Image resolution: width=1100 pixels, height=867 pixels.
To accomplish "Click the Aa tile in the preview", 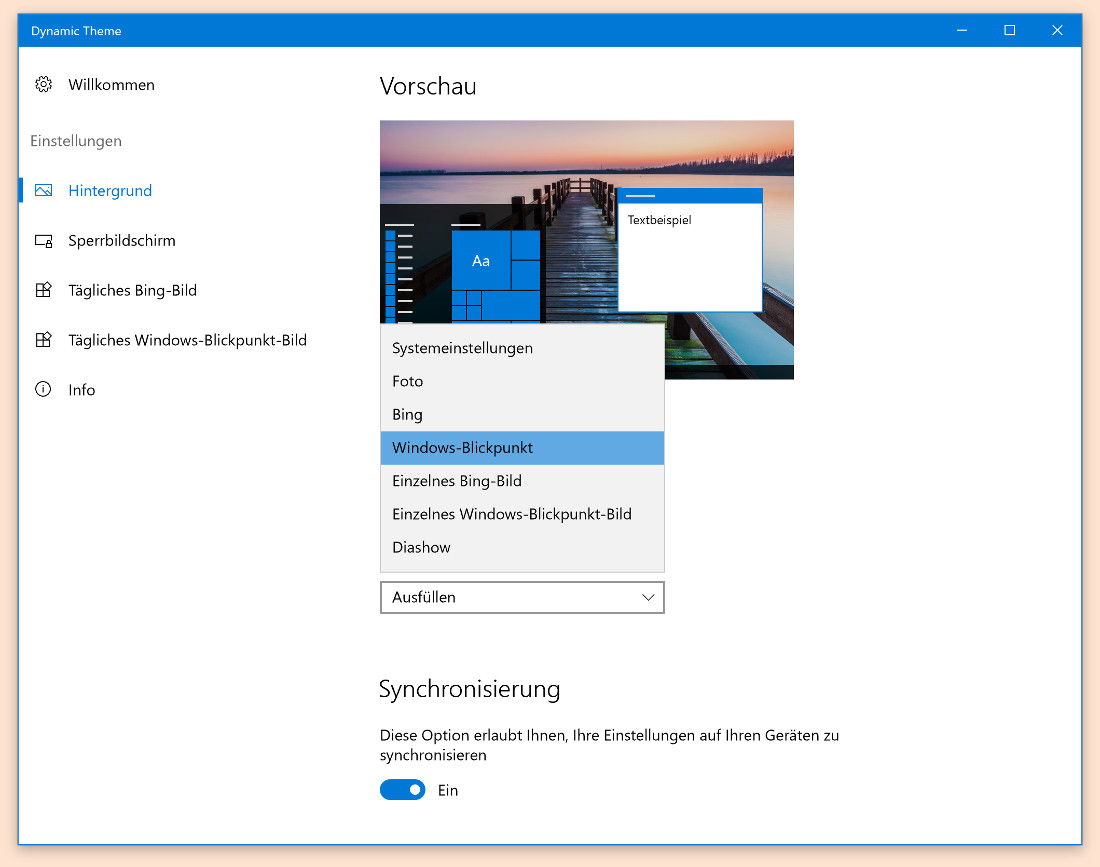I will click(481, 261).
